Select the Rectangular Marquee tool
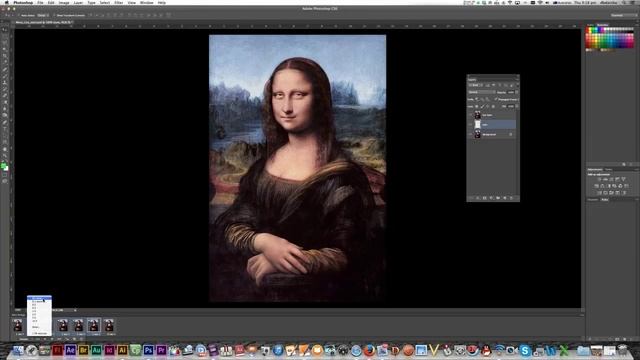640x360 pixels. 6,36
